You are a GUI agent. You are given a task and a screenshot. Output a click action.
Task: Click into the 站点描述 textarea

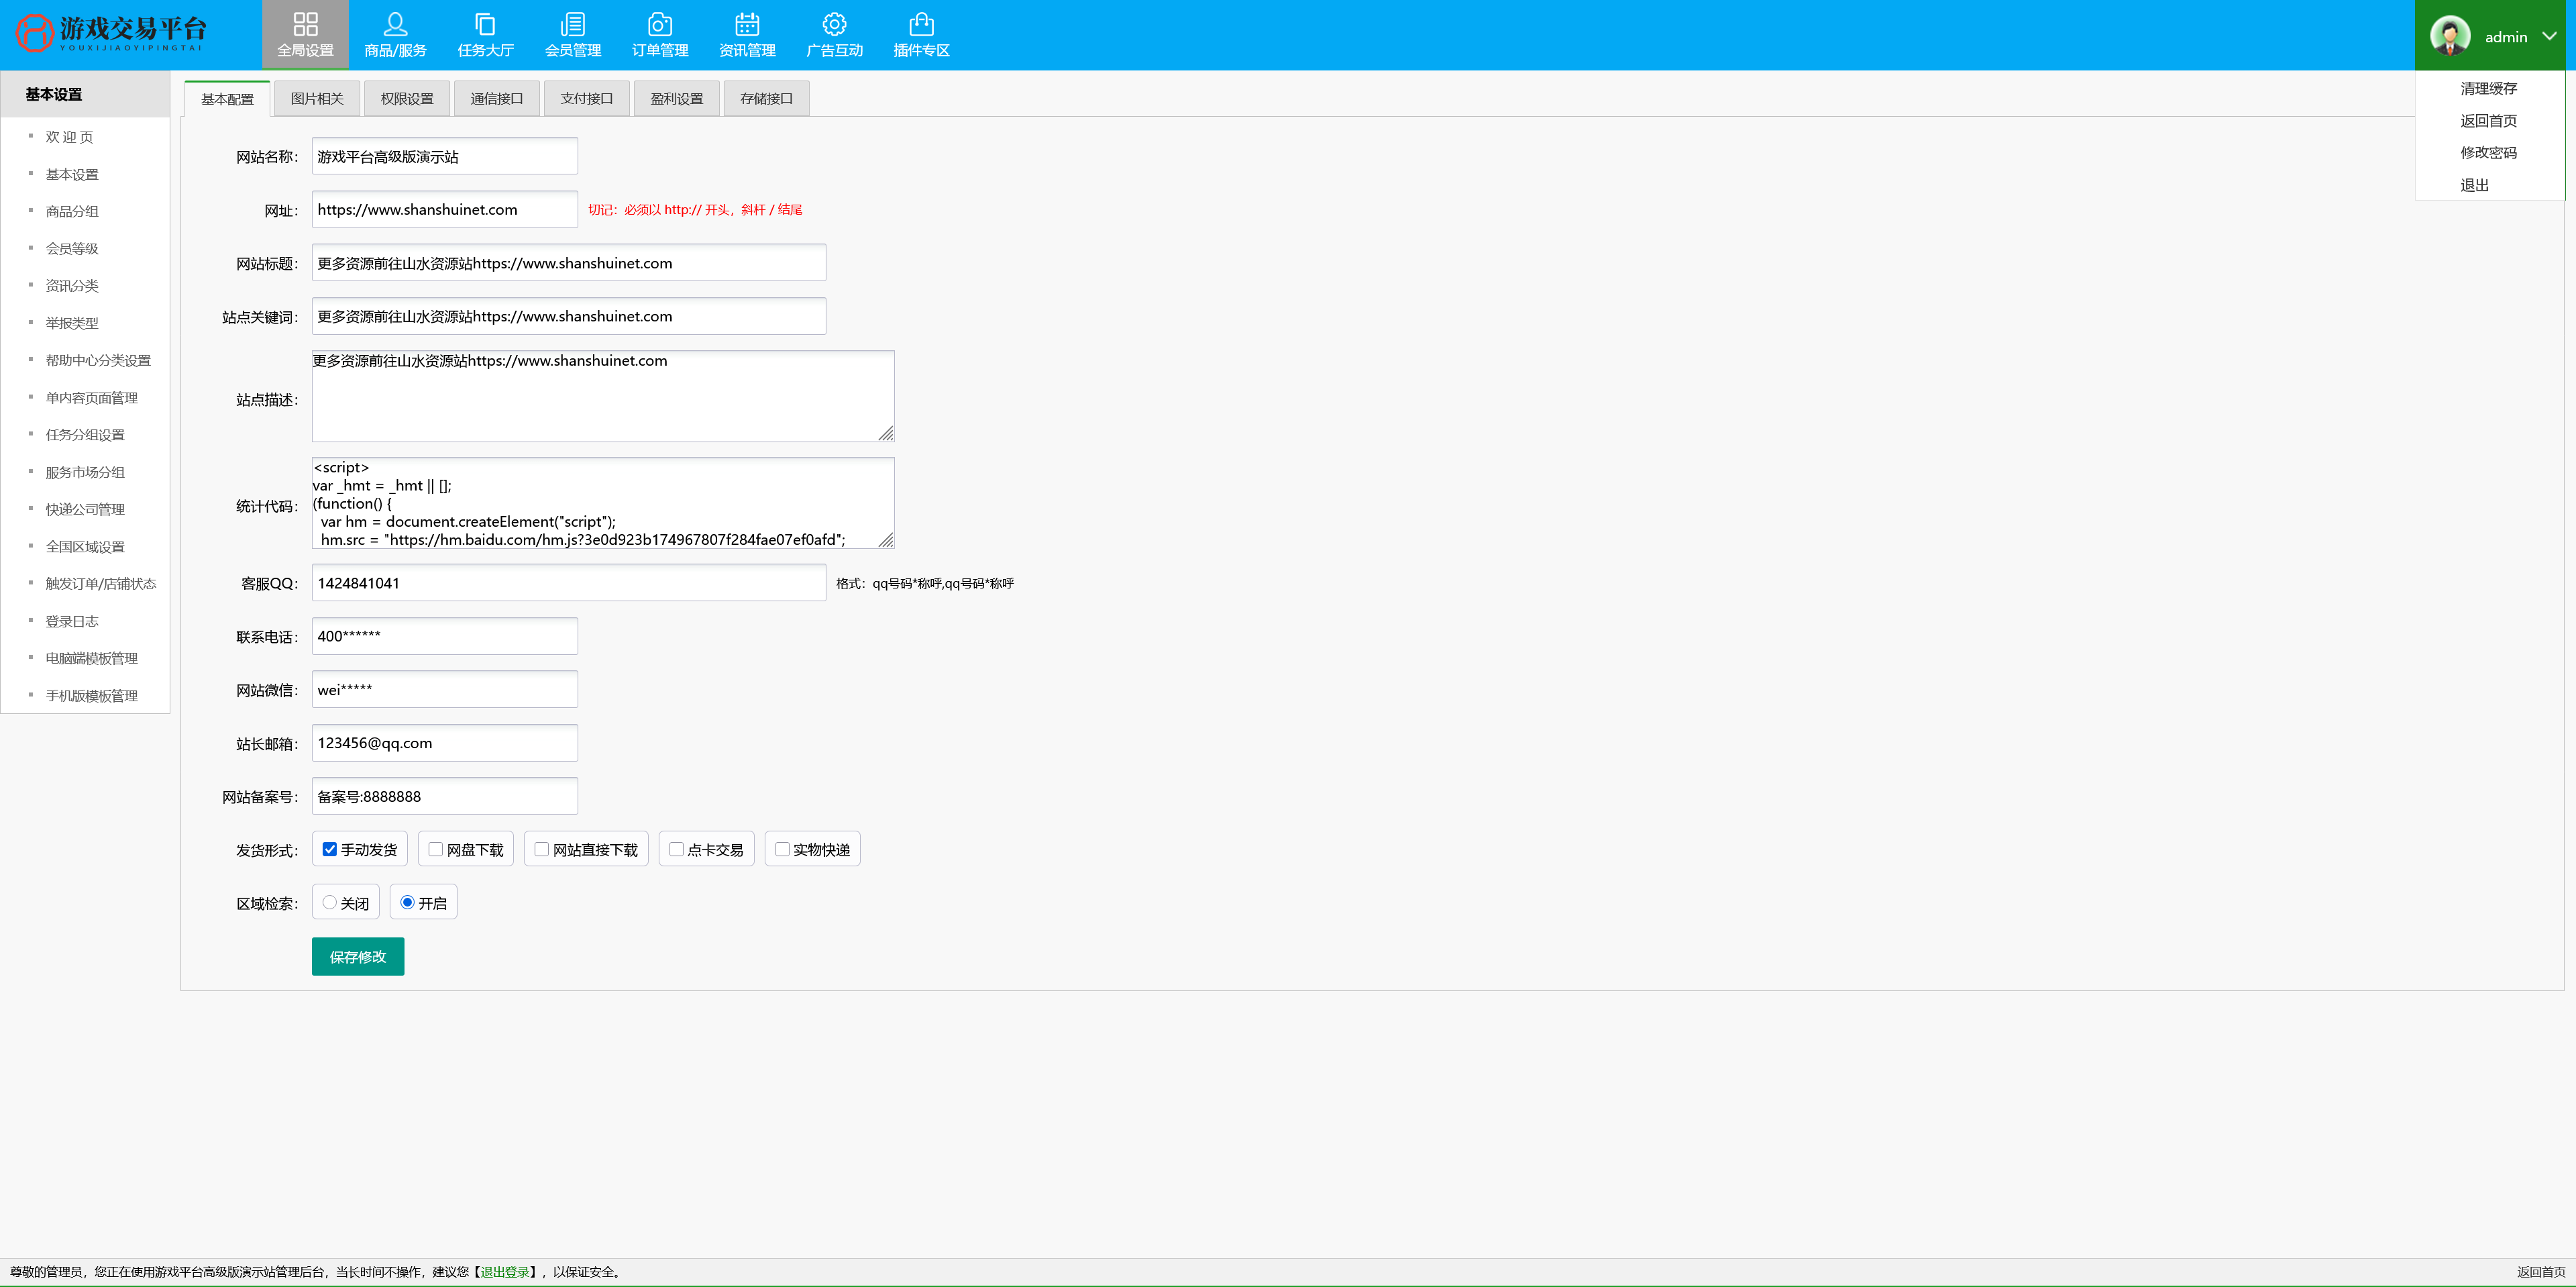pyautogui.click(x=603, y=396)
